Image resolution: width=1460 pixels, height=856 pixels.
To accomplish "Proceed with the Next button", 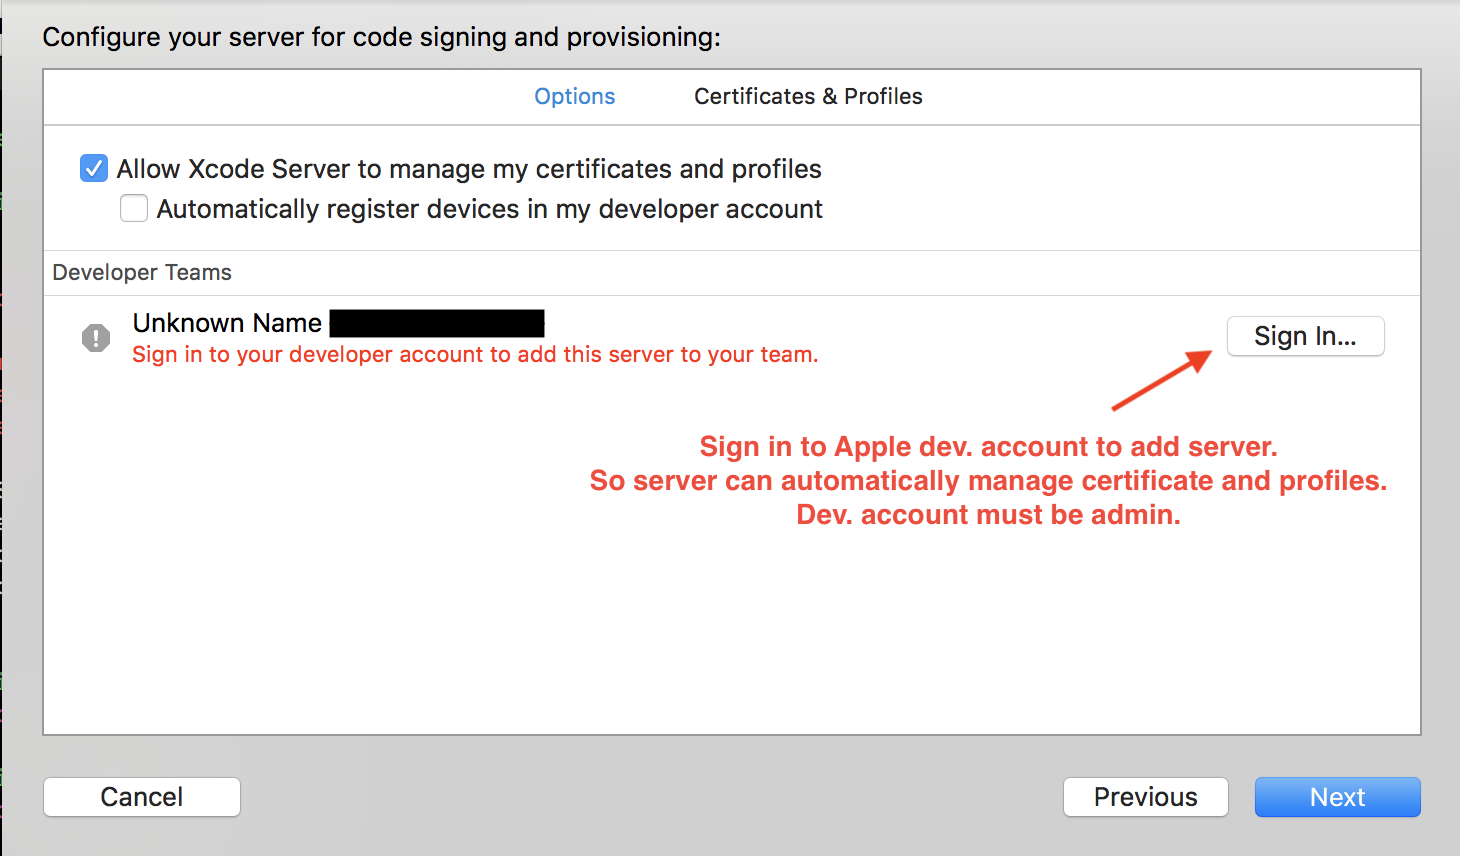I will pos(1337,797).
